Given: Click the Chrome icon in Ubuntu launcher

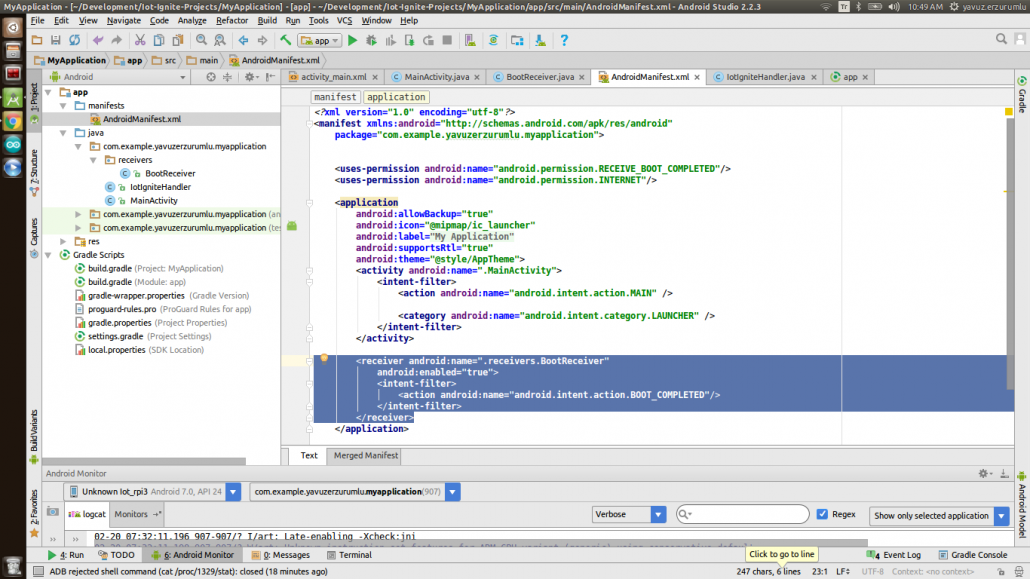Looking at the screenshot, I should [x=12, y=122].
